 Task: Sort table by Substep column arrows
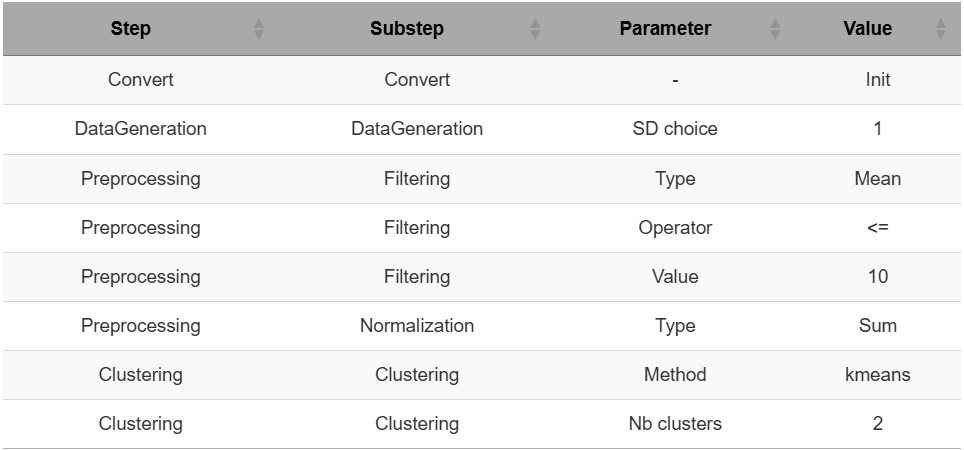(x=535, y=29)
